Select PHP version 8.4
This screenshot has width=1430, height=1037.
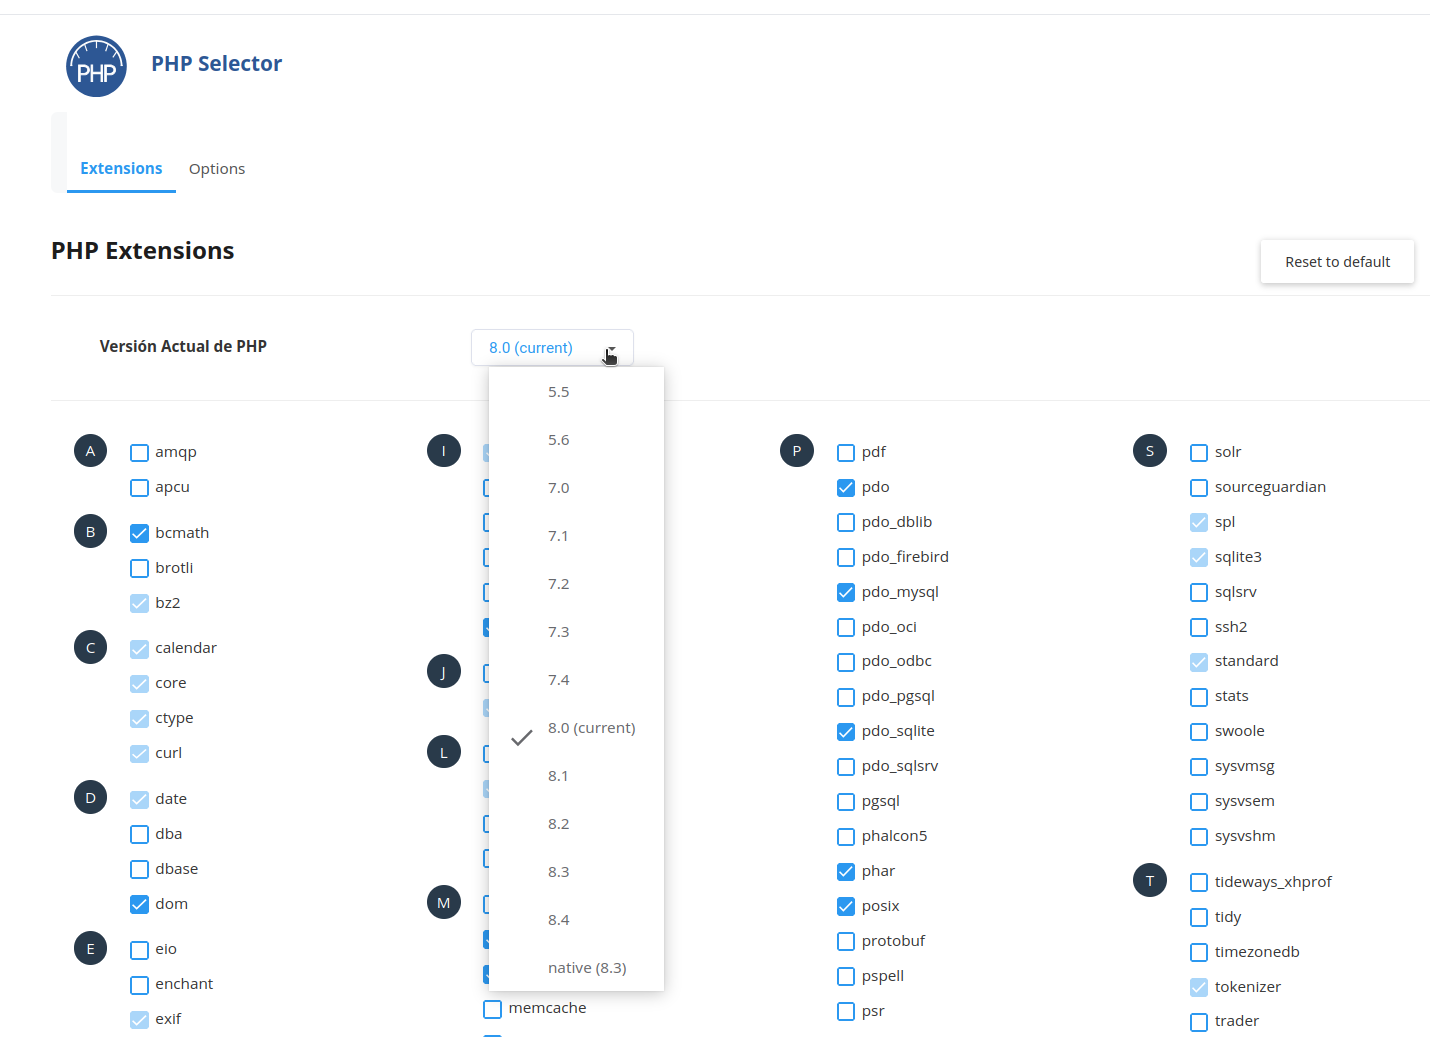click(576, 920)
